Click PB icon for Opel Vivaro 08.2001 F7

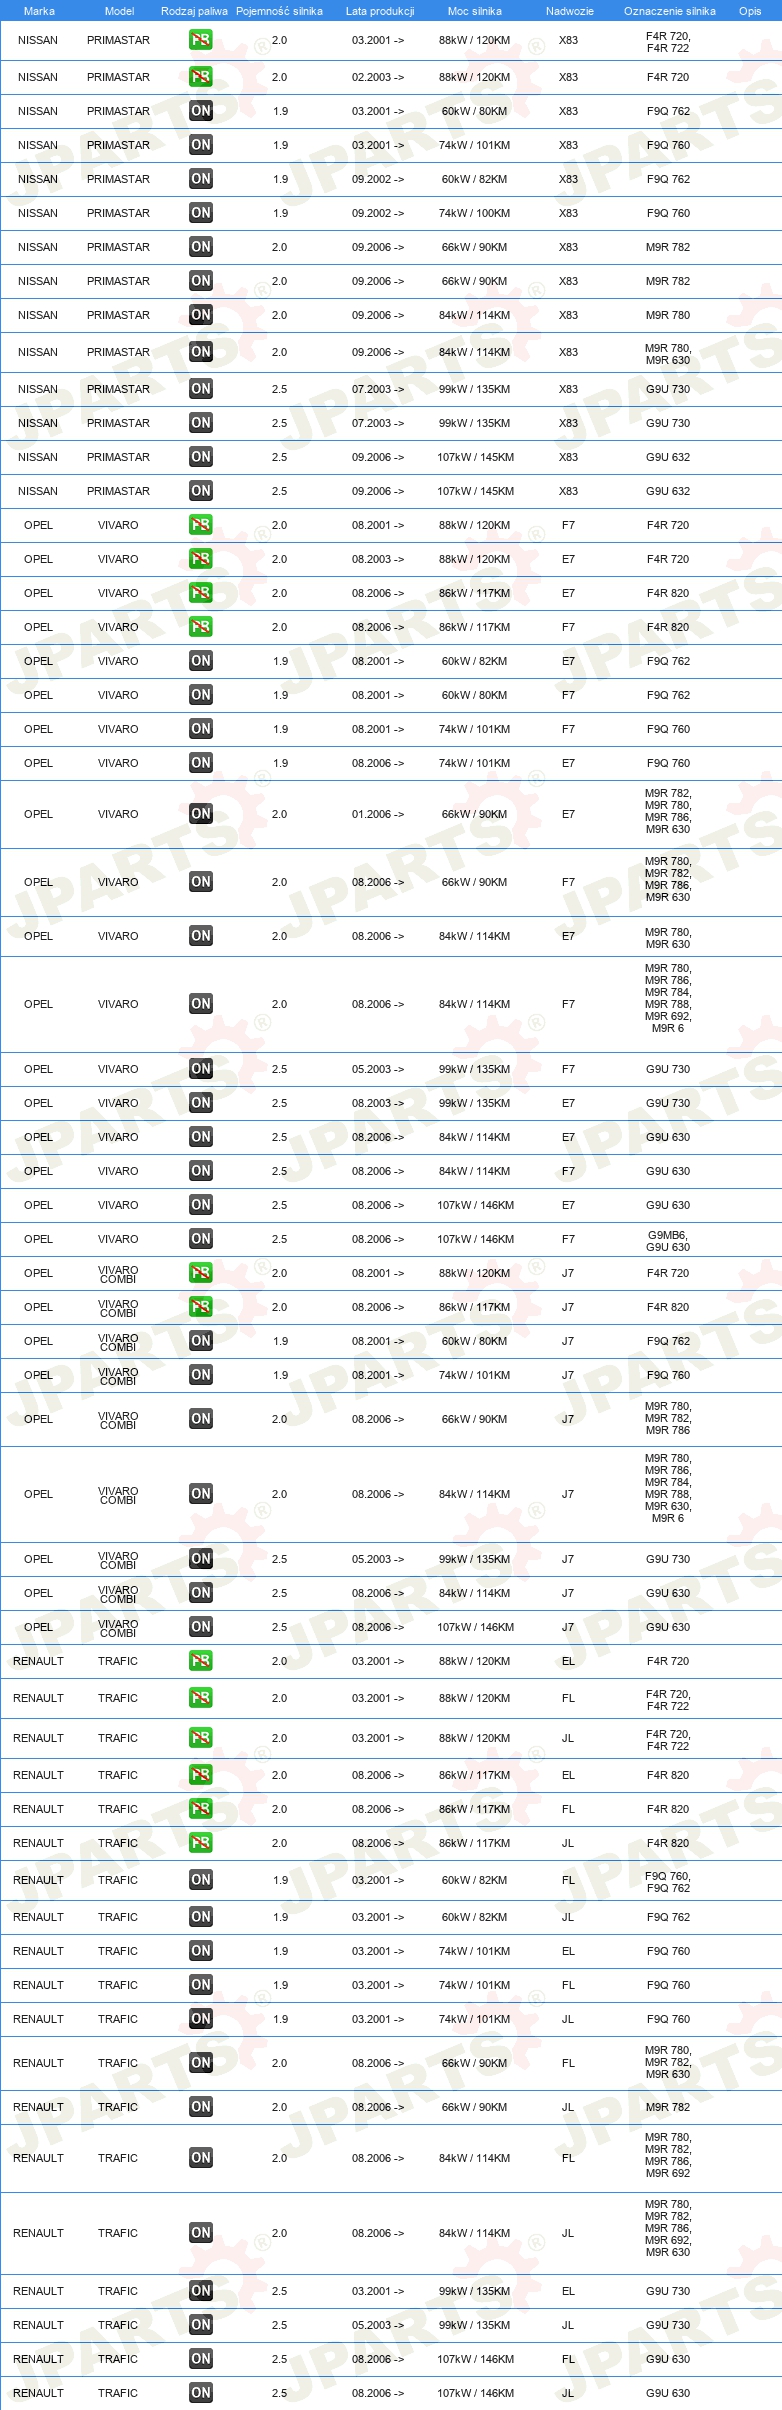click(x=201, y=525)
